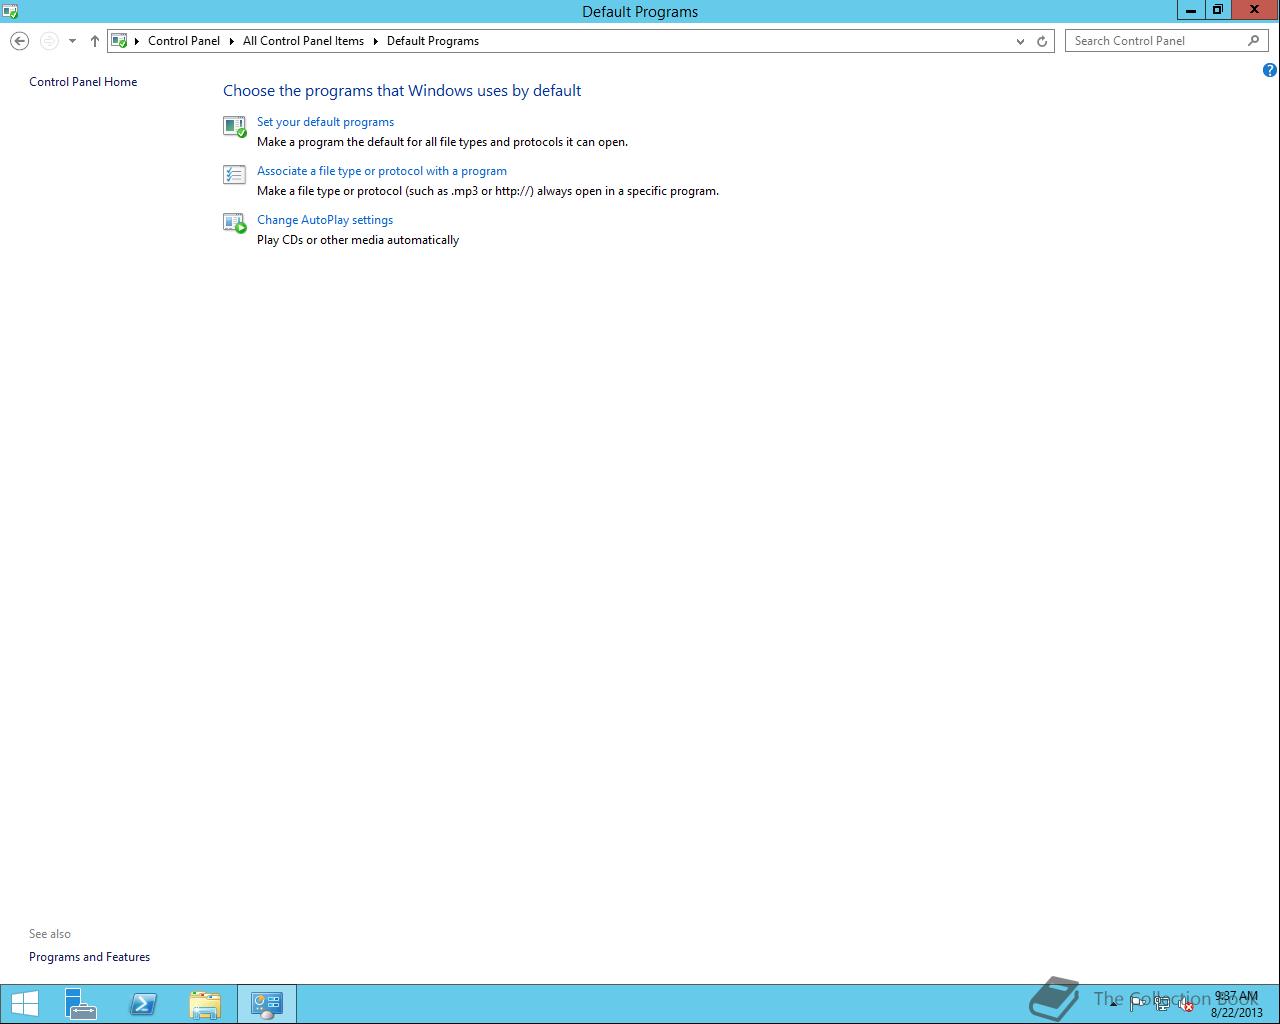1280x1024 pixels.
Task: Click the Set your default programs icon
Action: point(234,126)
